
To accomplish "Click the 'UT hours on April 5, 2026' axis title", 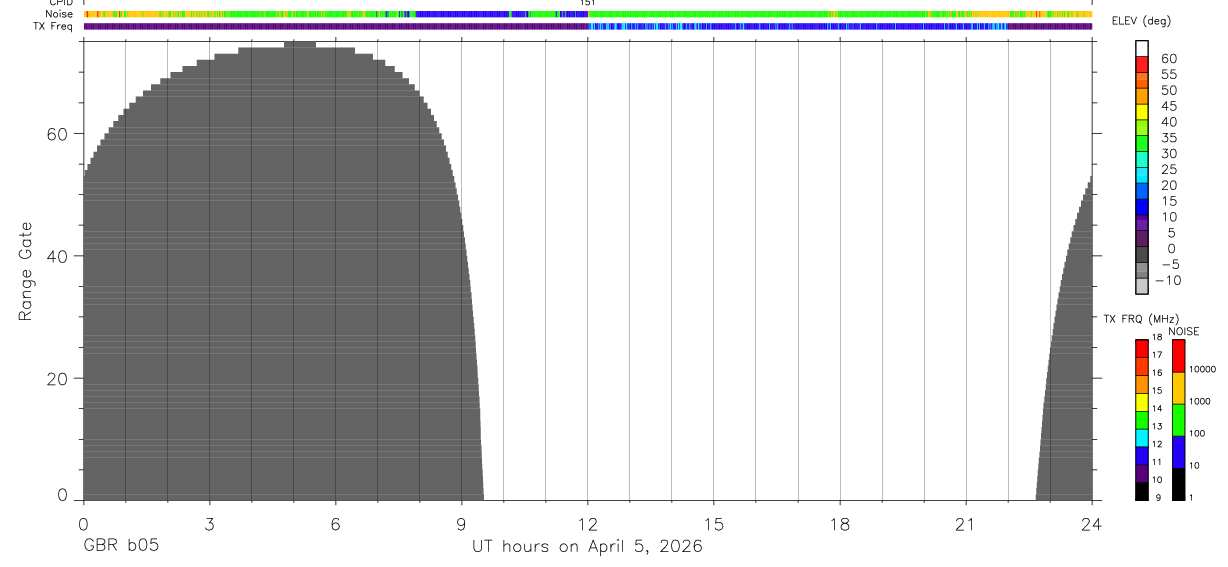I will 587,547.
